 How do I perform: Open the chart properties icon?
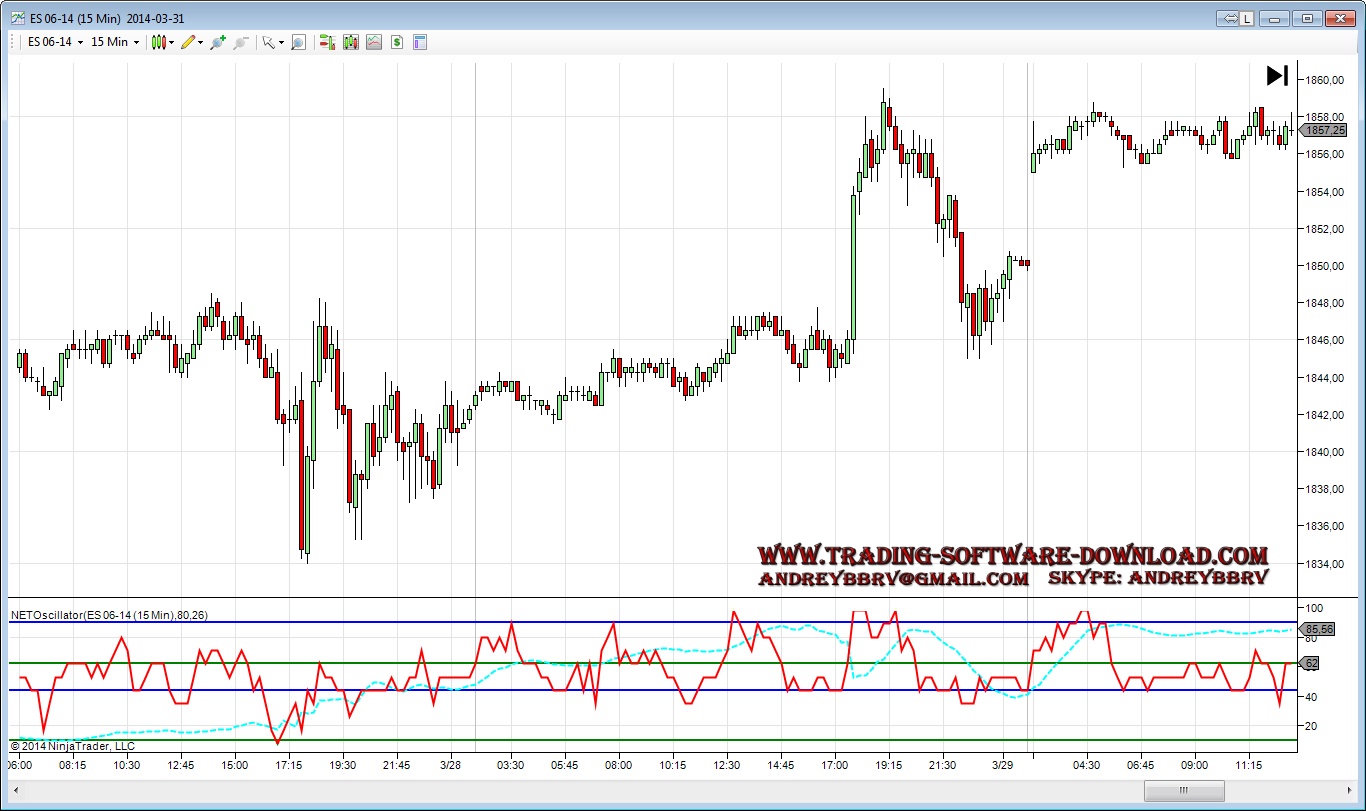coord(420,42)
